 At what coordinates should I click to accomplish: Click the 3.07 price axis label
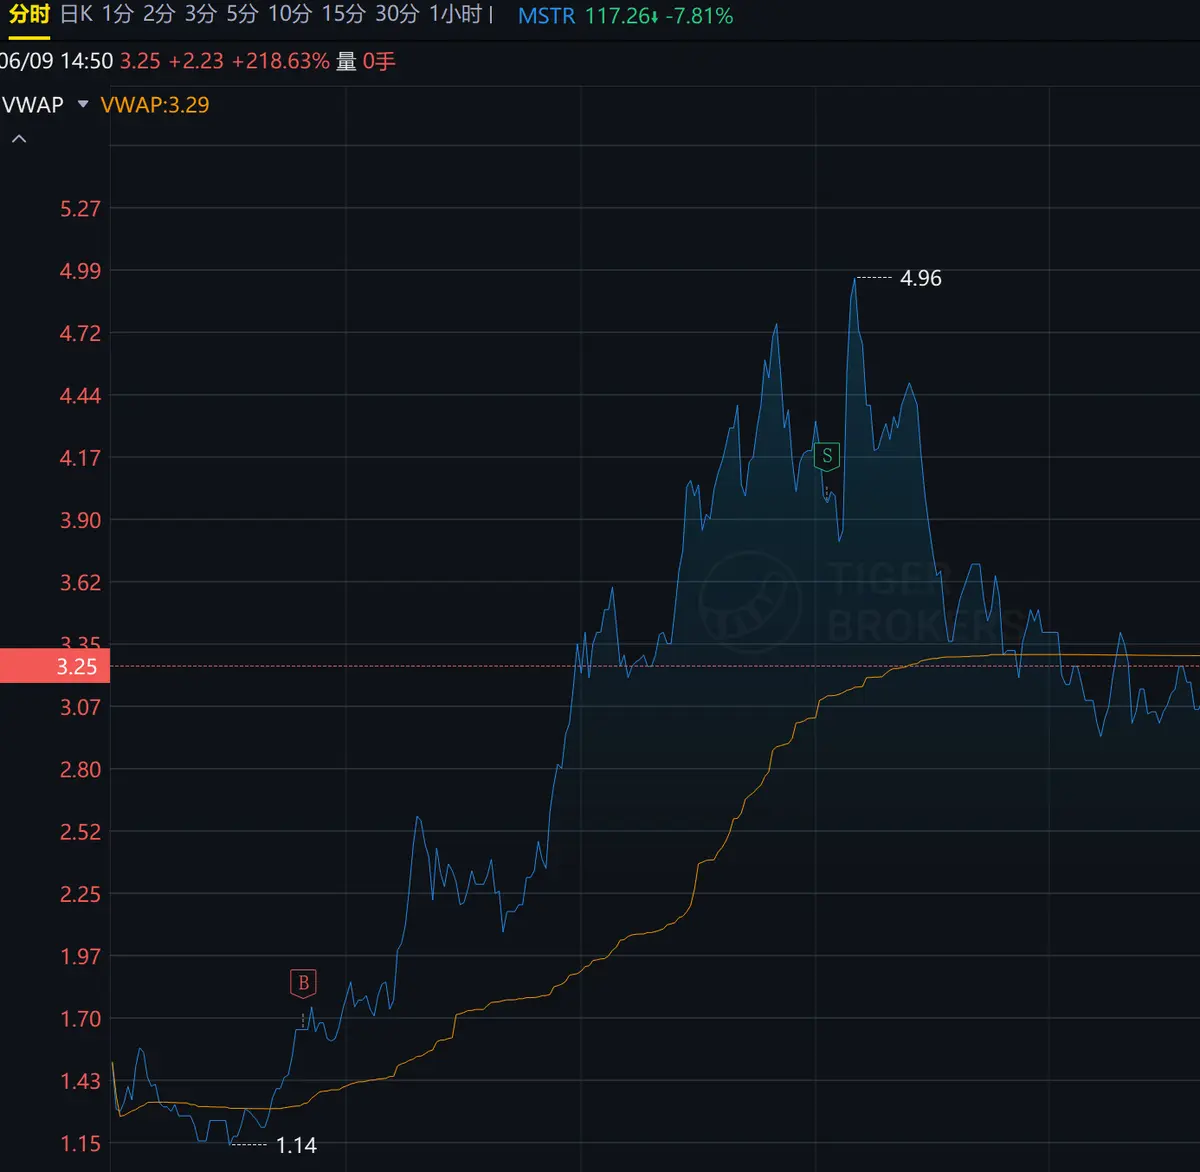81,706
